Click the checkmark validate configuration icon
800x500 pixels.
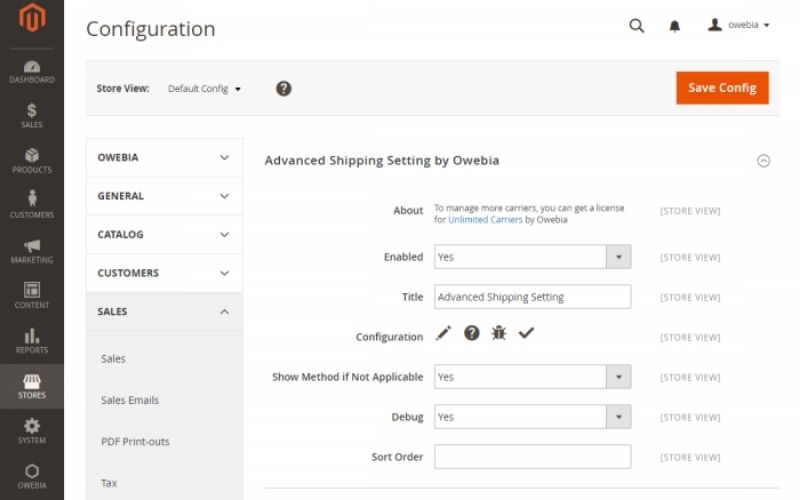(x=526, y=333)
